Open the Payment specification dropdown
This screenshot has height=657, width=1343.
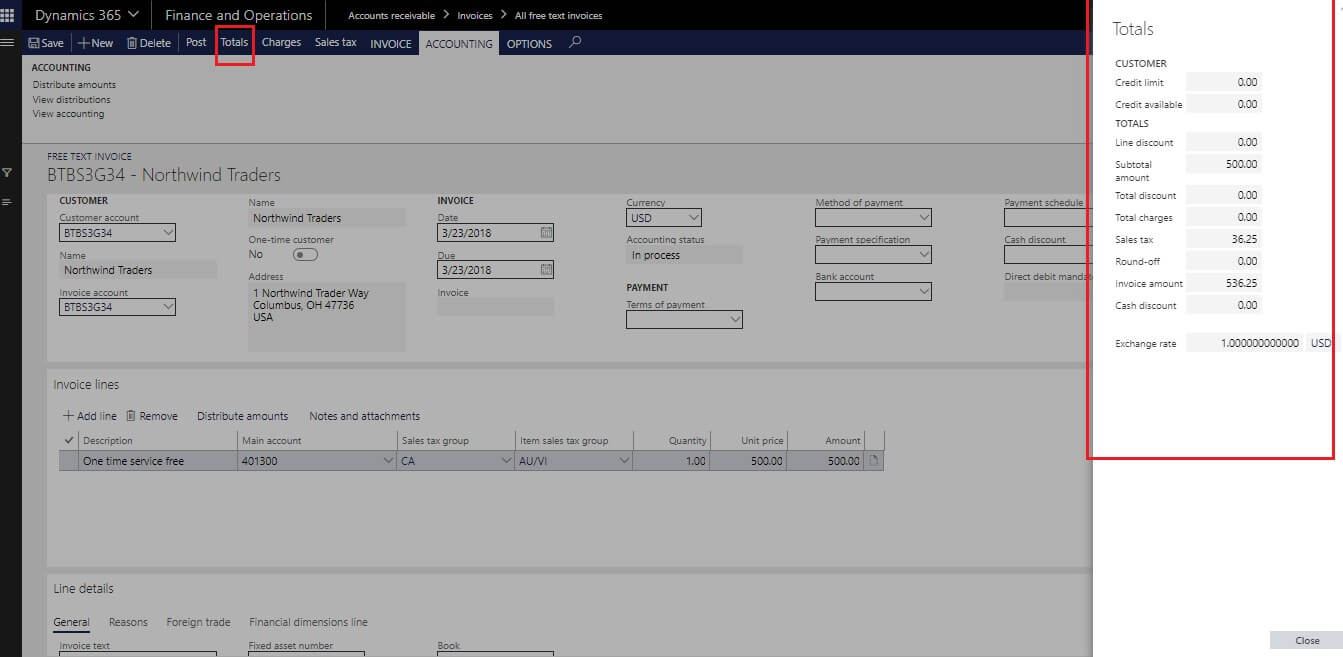[x=923, y=255]
